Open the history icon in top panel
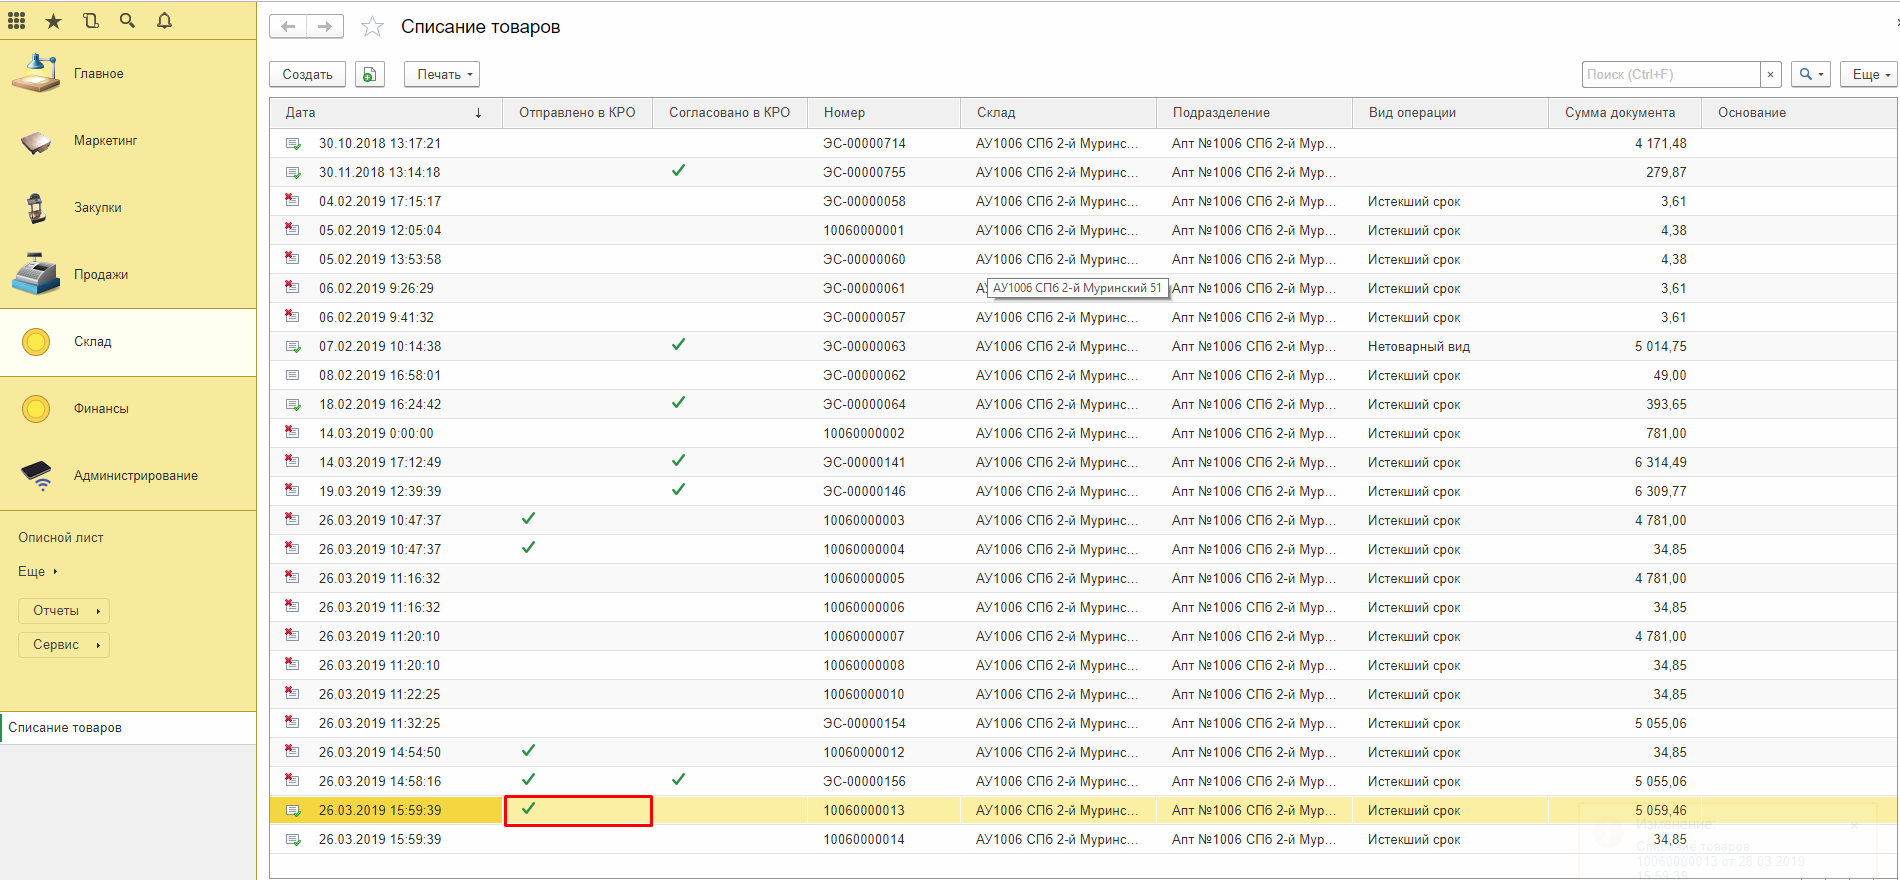1900x880 pixels. (91, 20)
